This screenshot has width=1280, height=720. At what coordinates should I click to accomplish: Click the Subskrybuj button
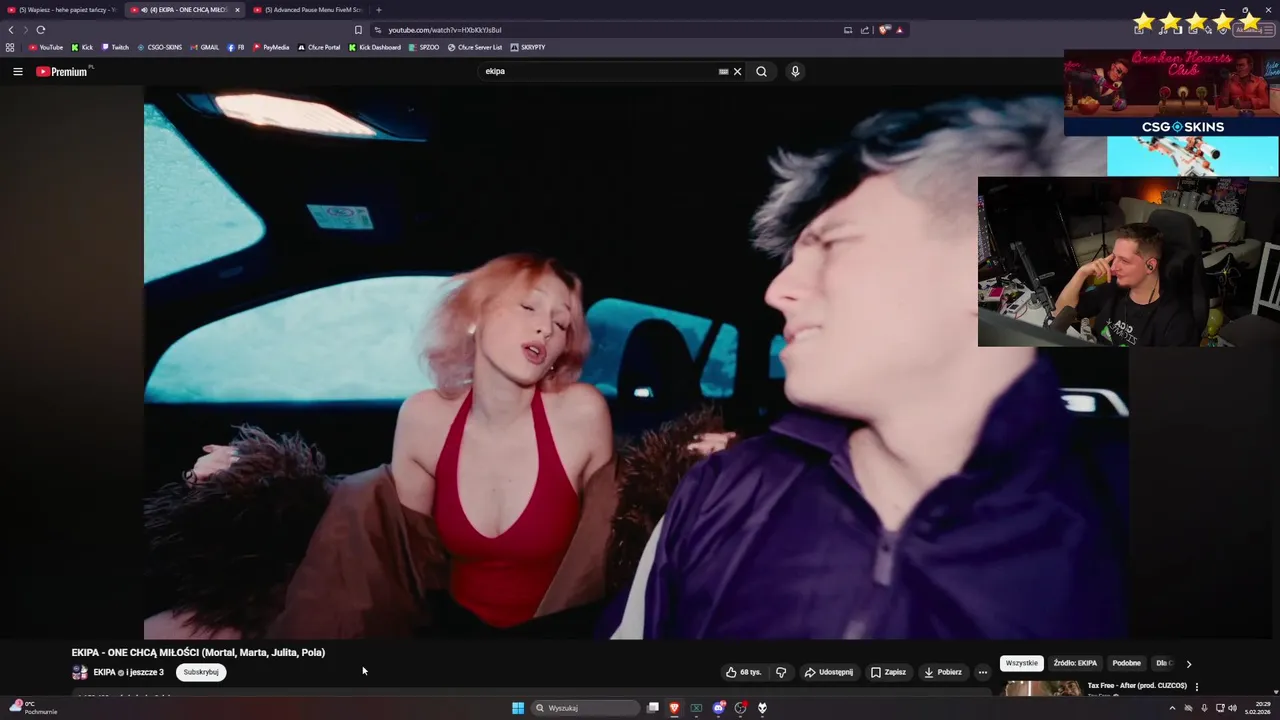[201, 672]
